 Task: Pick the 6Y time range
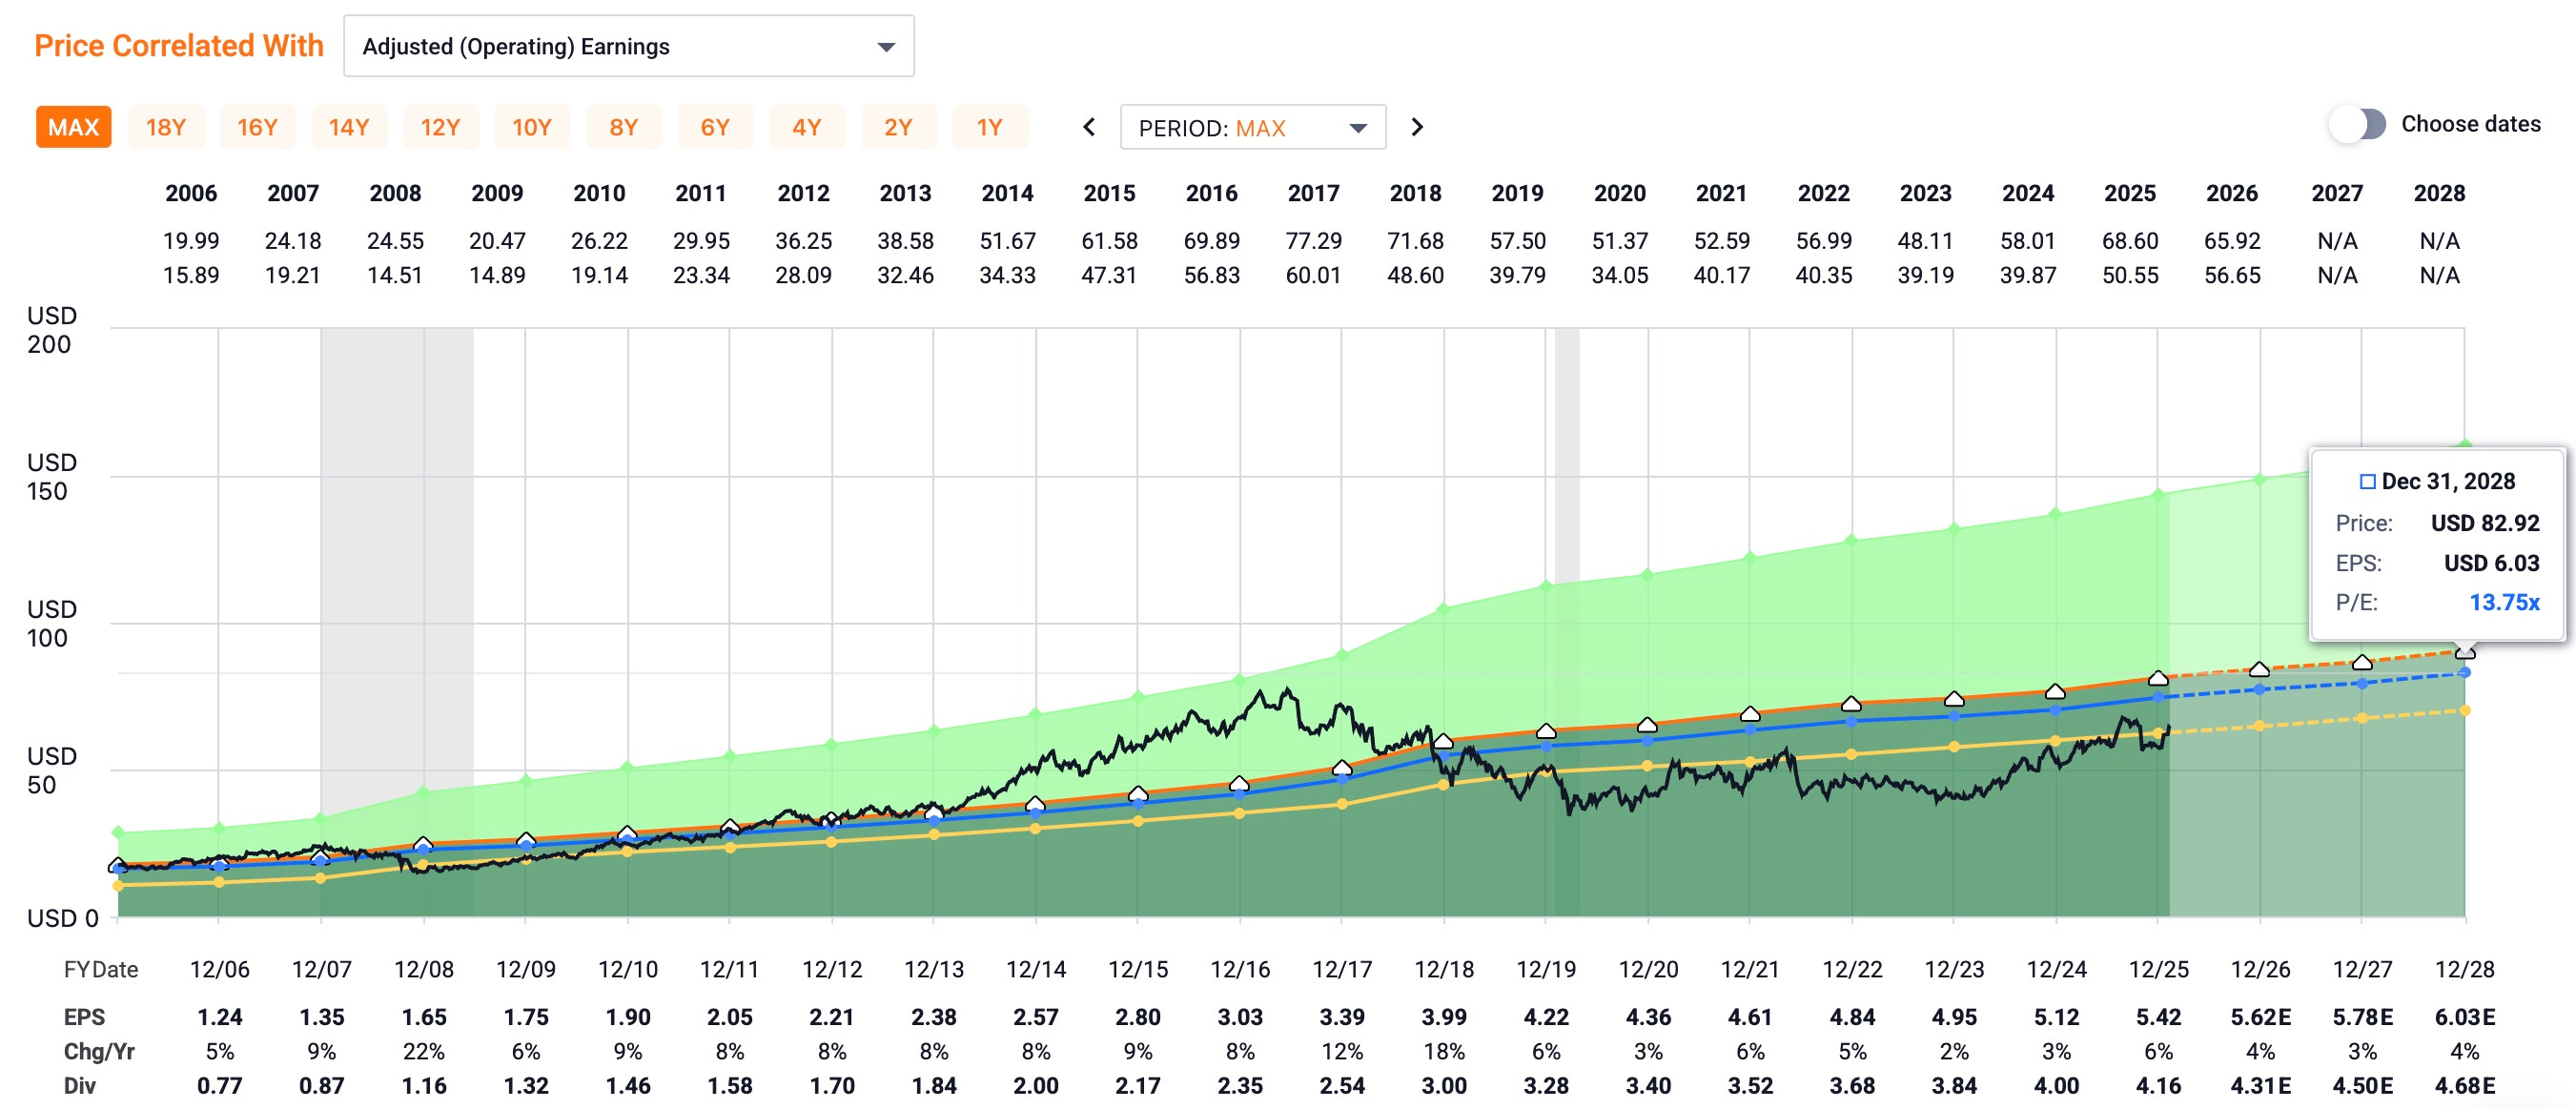[714, 127]
